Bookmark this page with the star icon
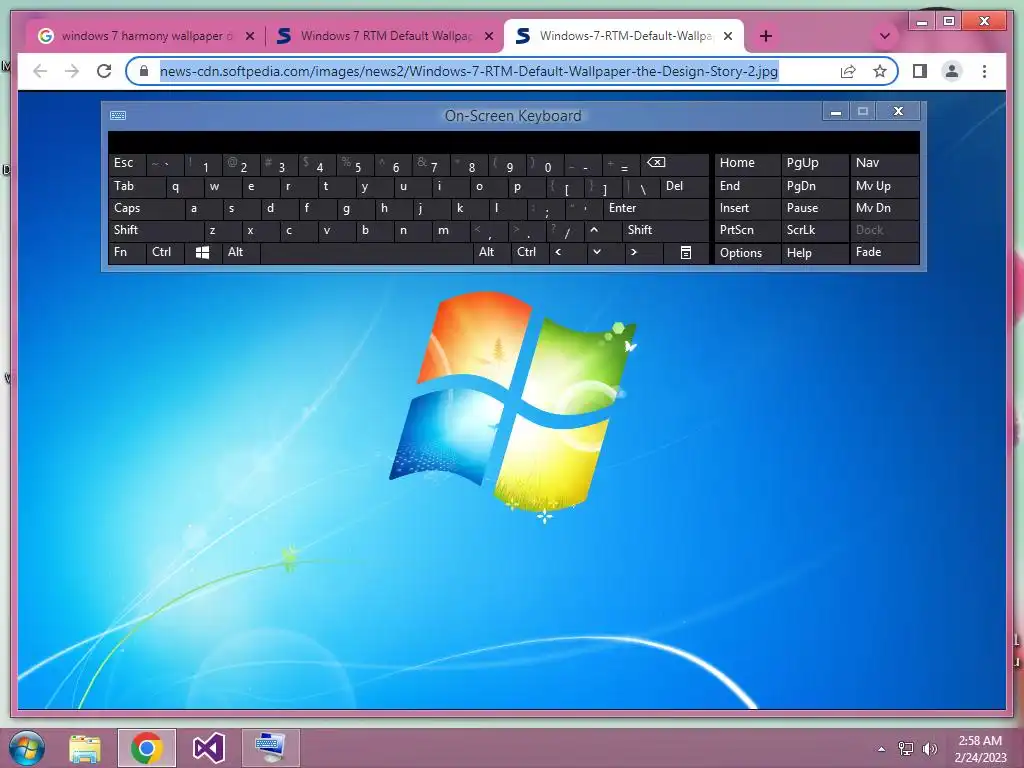 tap(880, 71)
